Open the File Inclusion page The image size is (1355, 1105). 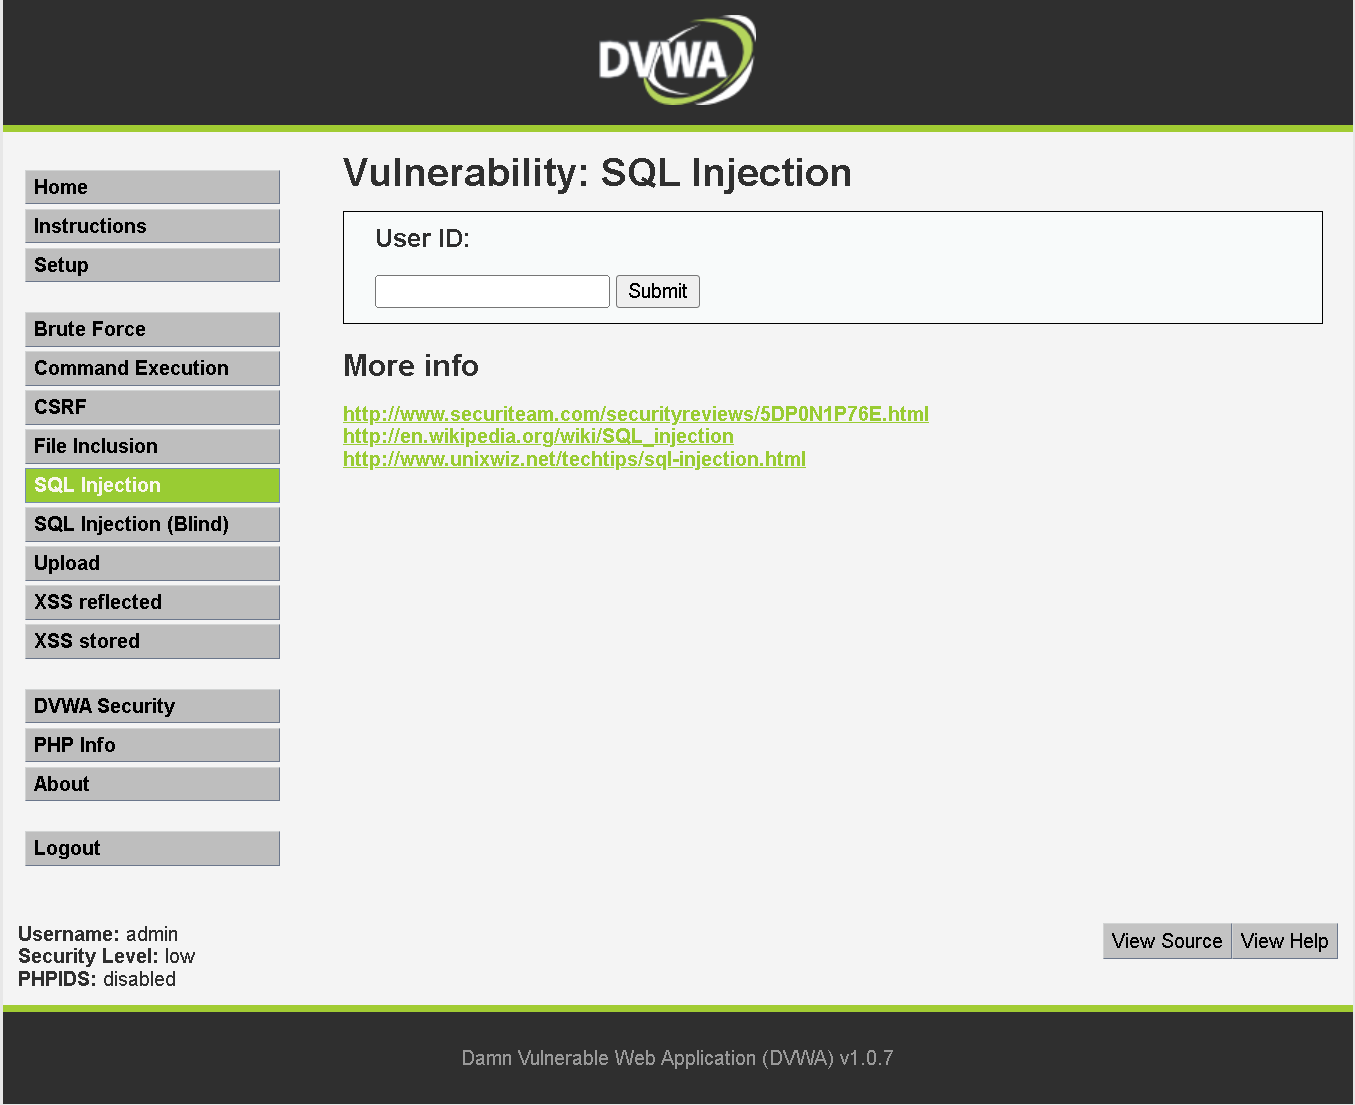point(152,446)
